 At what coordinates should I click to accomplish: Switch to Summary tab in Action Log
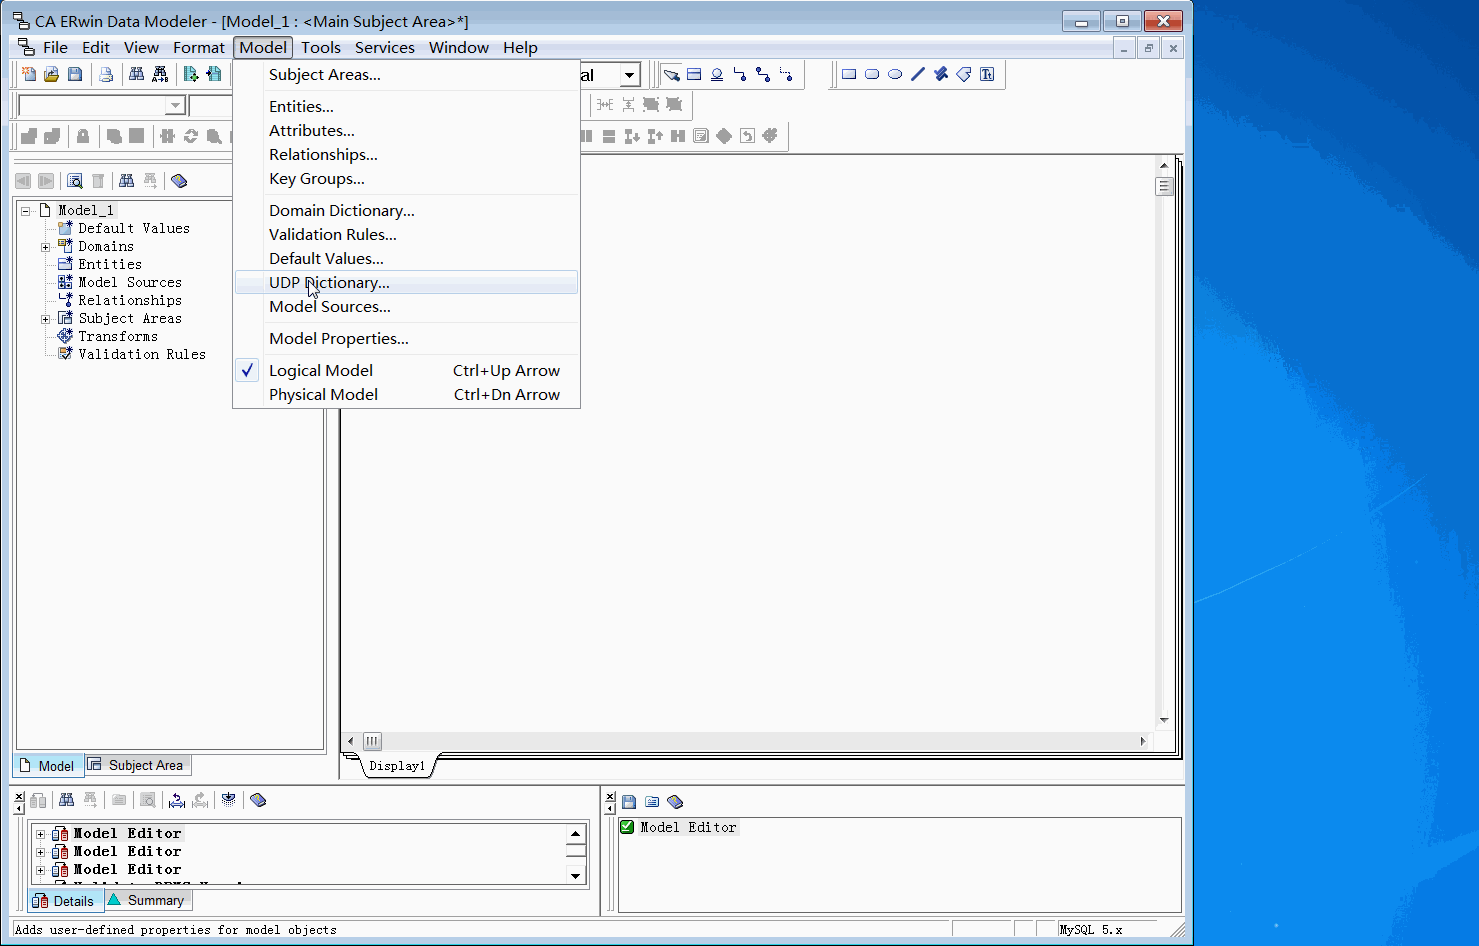pyautogui.click(x=147, y=900)
